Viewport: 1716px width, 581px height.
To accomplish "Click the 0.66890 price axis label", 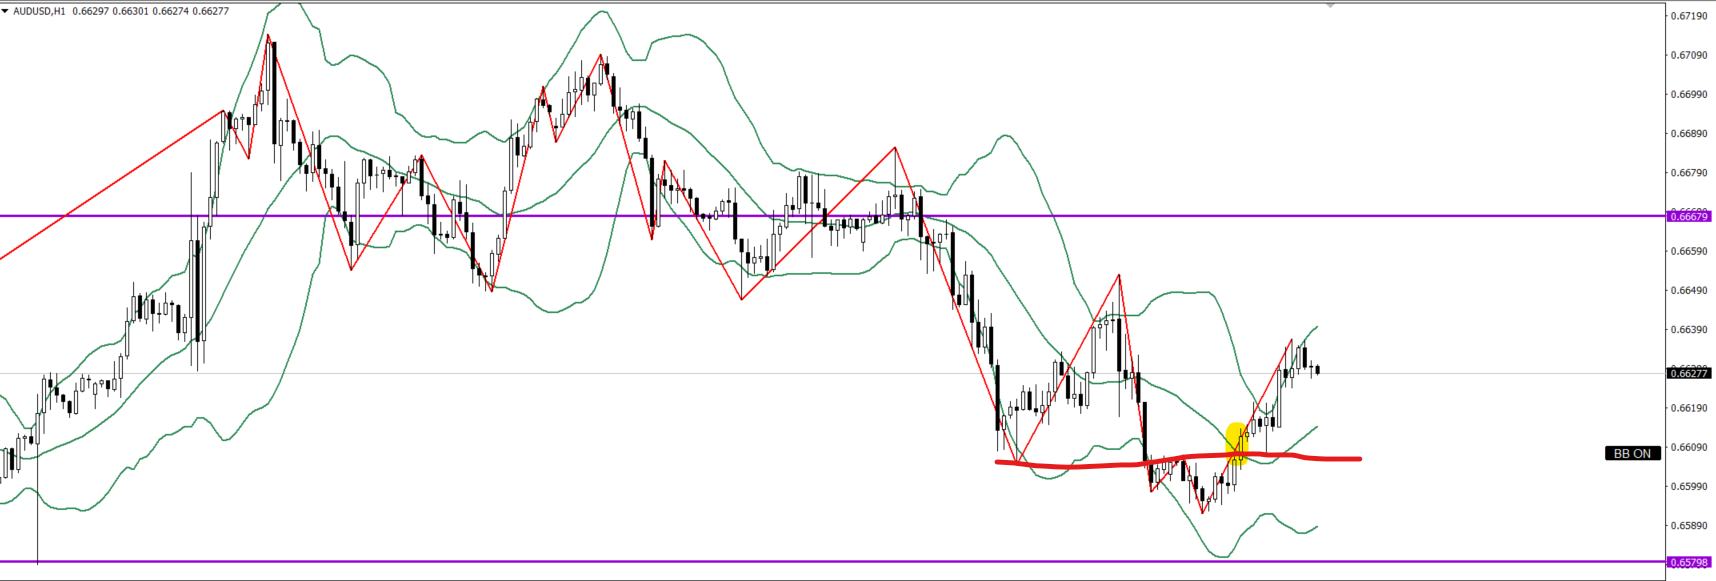I will click(1689, 133).
